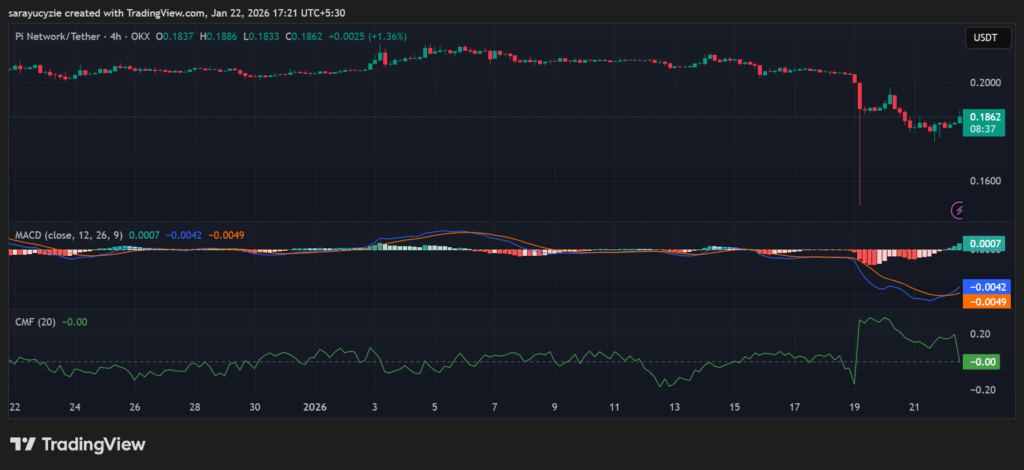Click the purple lightning bolt icon
This screenshot has width=1024, height=470.
coord(958,210)
